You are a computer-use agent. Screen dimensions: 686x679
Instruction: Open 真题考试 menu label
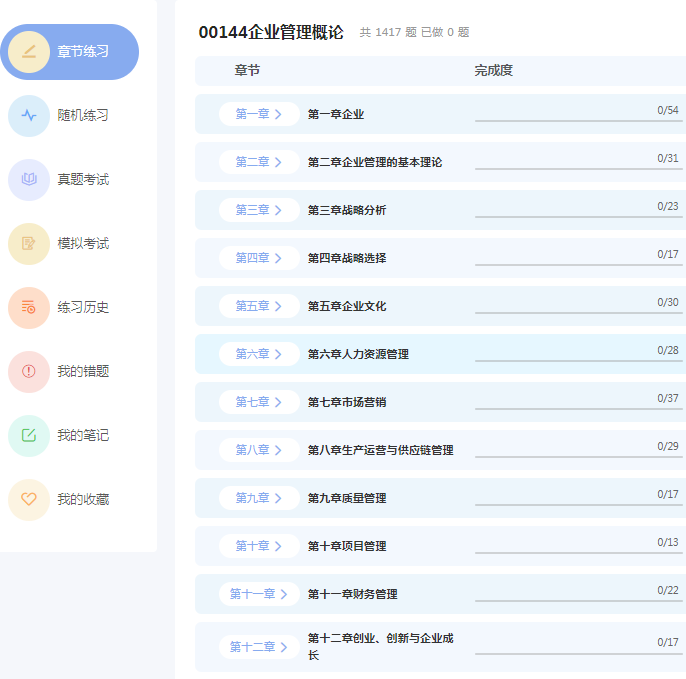click(83, 179)
